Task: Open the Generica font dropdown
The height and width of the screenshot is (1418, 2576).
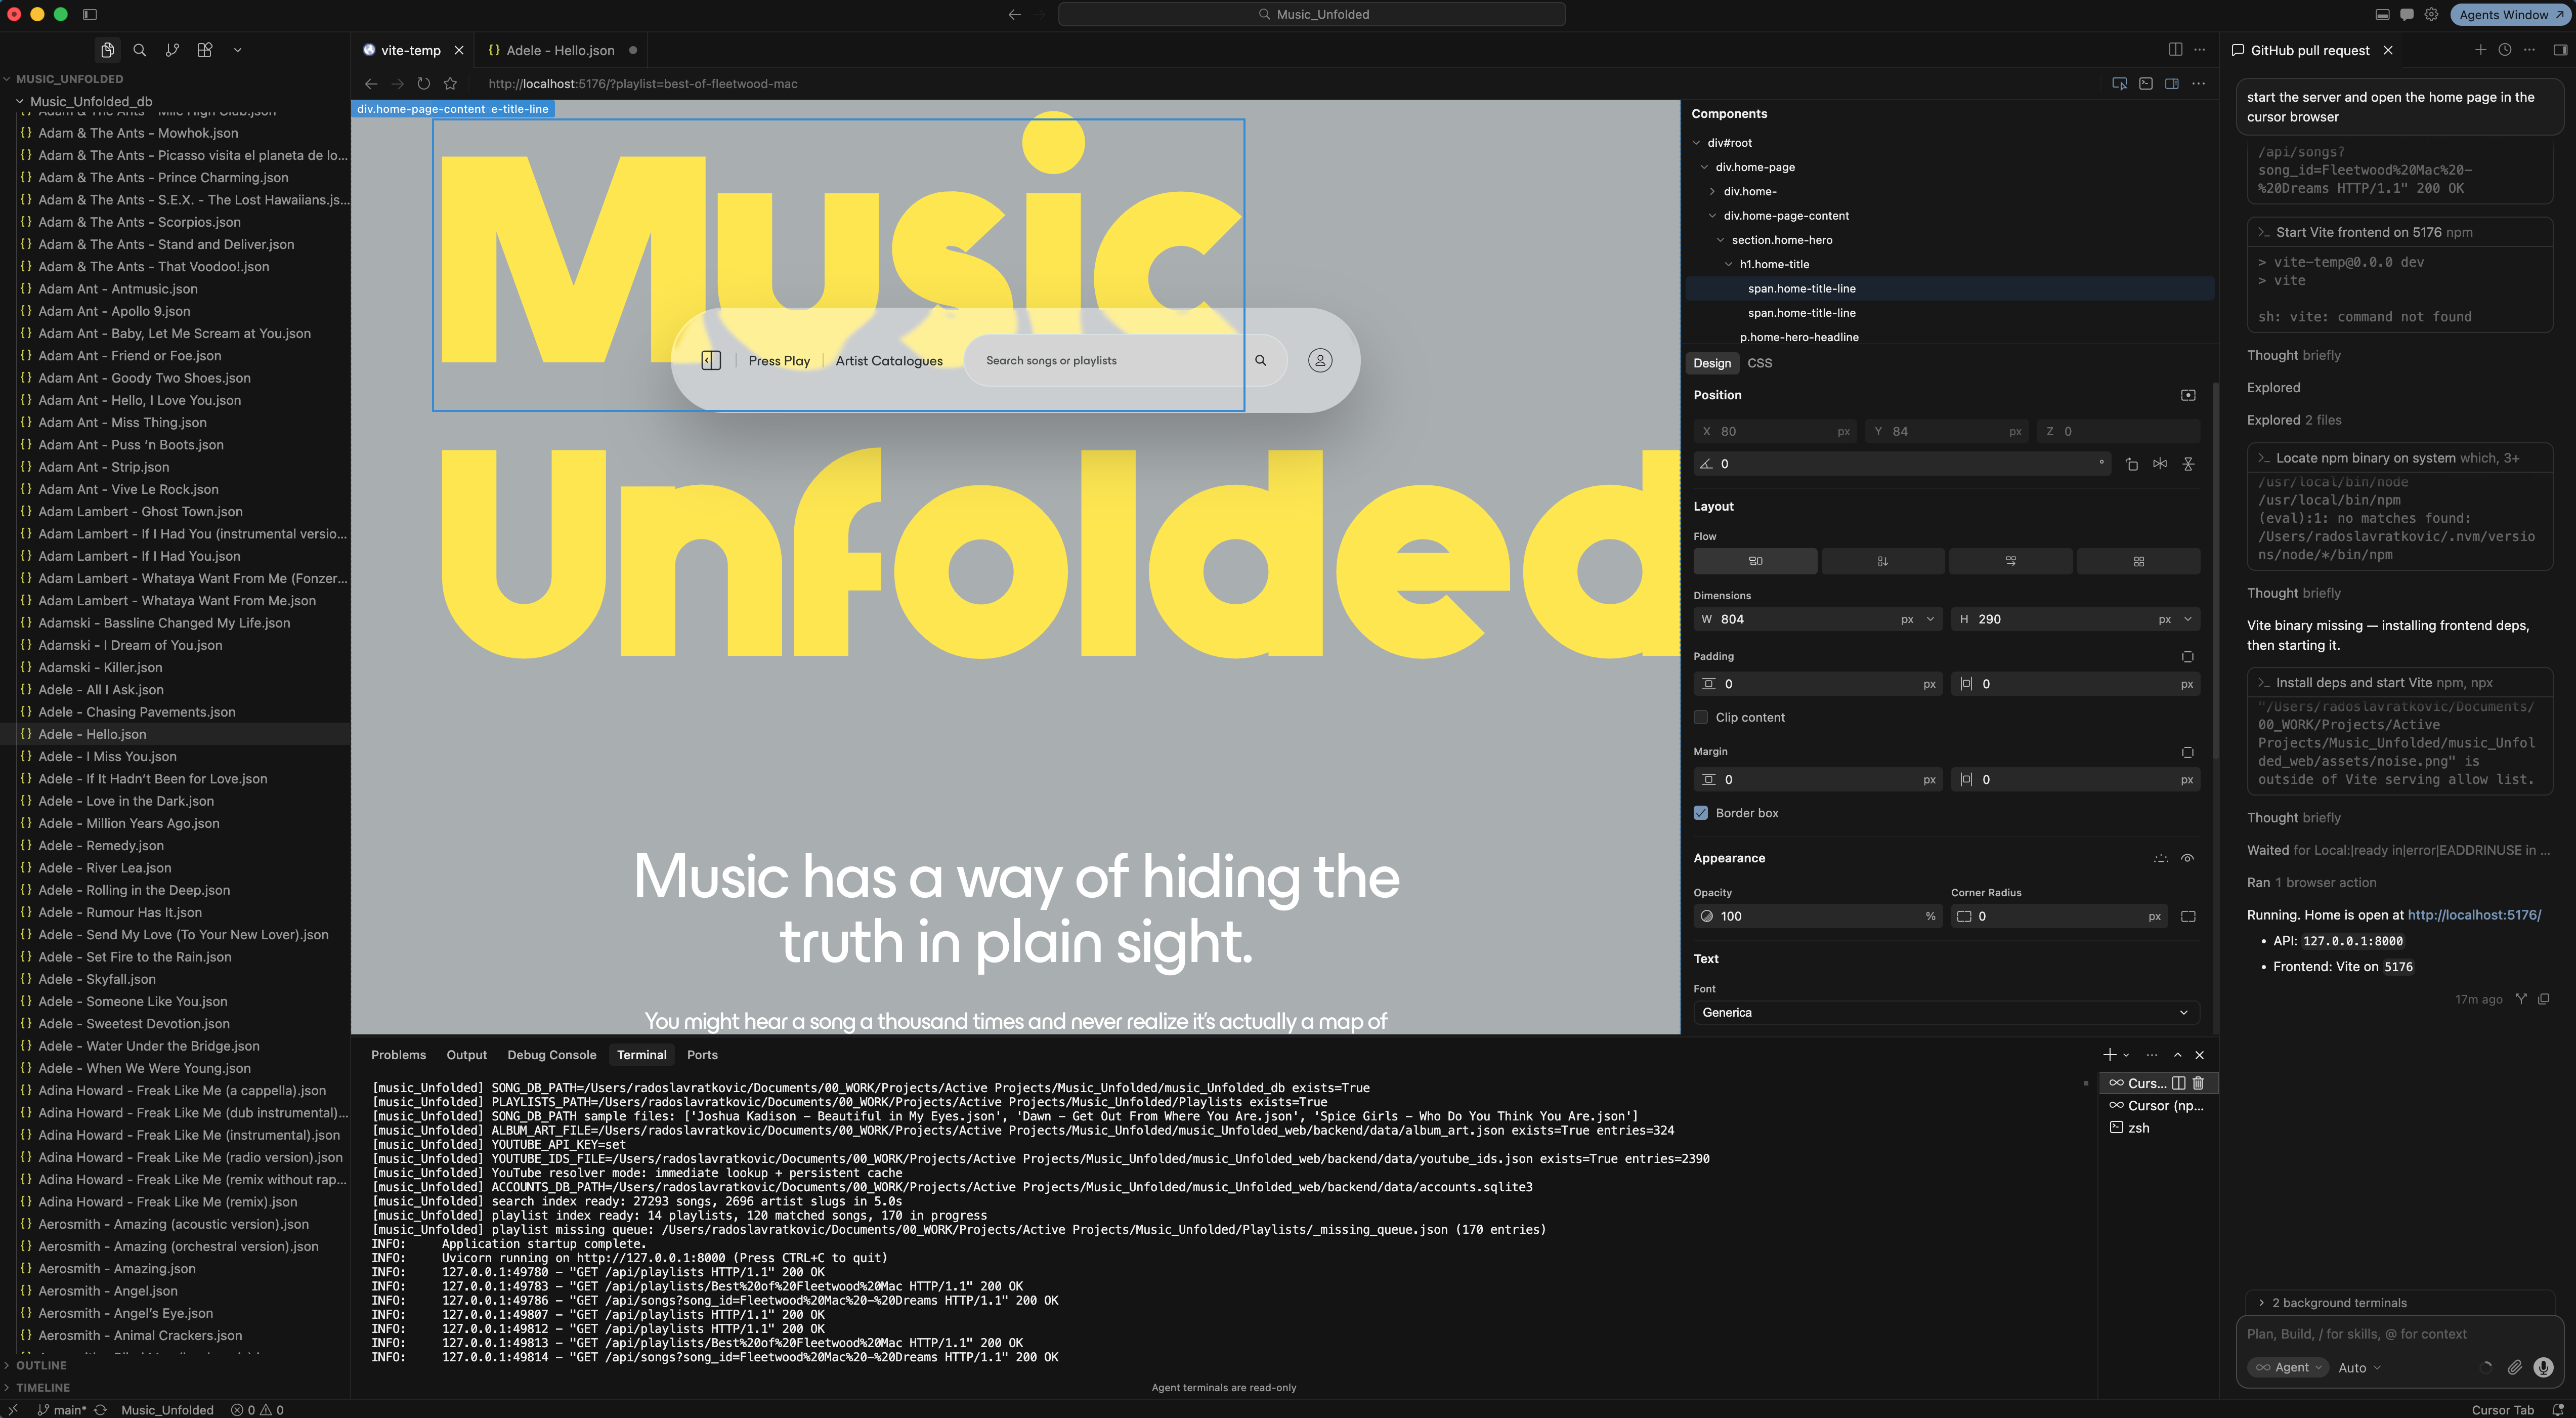Action: tap(1946, 1013)
